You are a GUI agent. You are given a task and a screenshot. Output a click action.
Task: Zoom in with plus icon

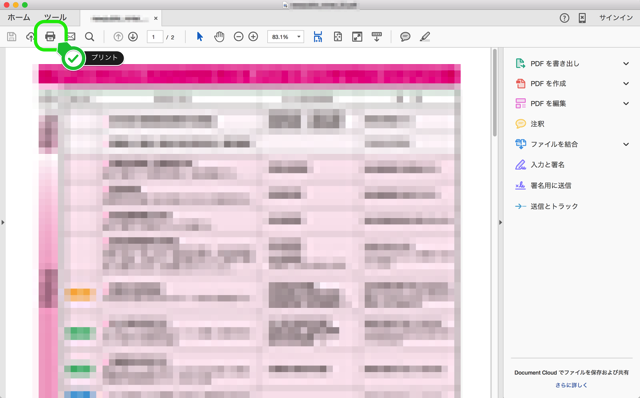click(253, 37)
